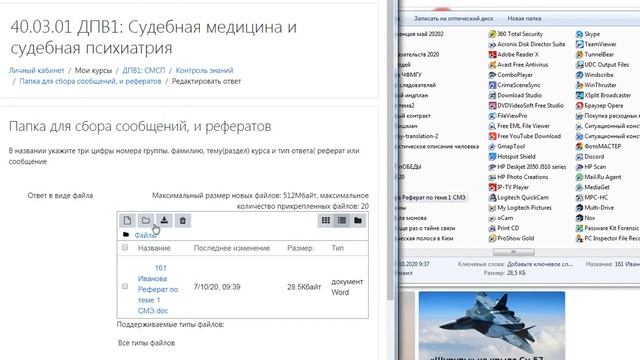Select IP-TV Player shortcut

click(x=509, y=187)
